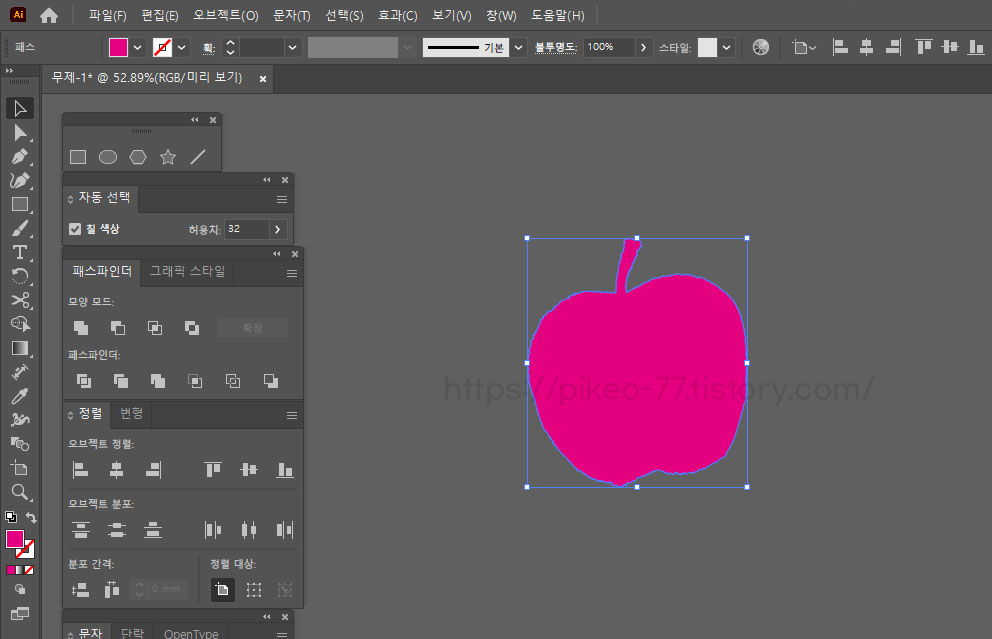Click Minus Front shape mode icon
Screen dimensions: 992x639
click(x=118, y=328)
